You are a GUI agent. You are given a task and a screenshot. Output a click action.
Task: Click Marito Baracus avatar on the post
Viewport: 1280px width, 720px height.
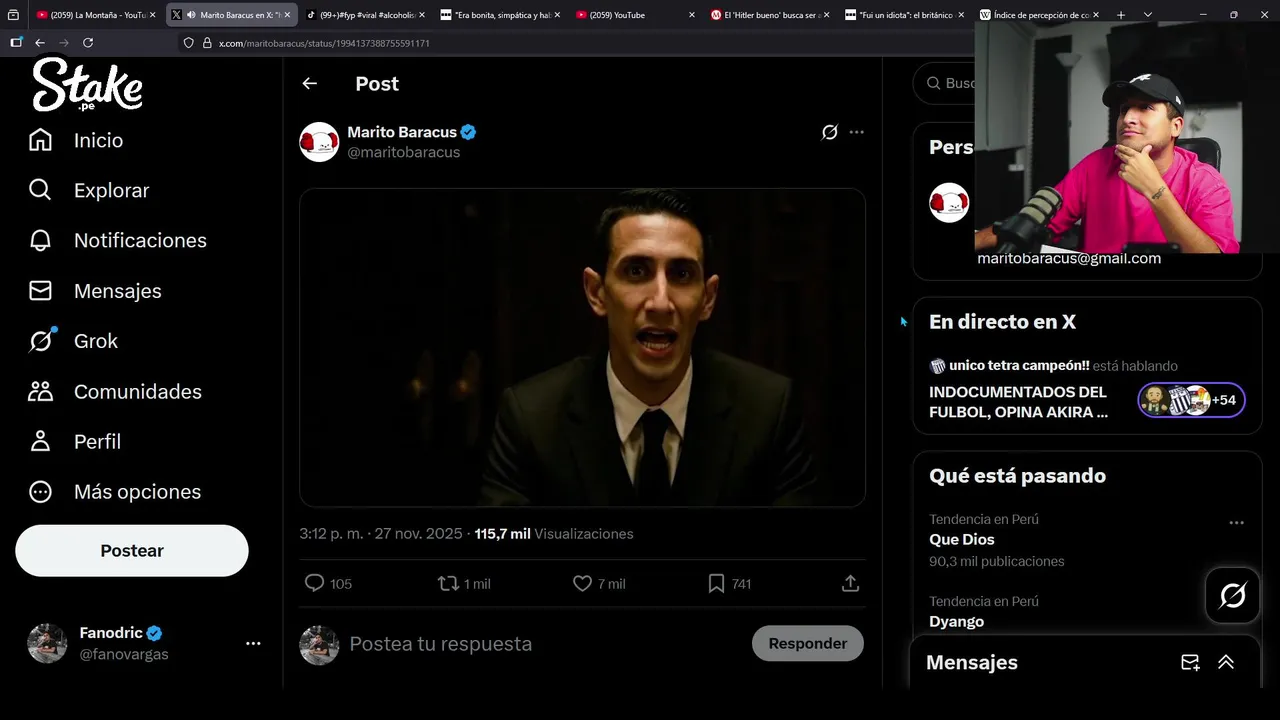(x=319, y=142)
